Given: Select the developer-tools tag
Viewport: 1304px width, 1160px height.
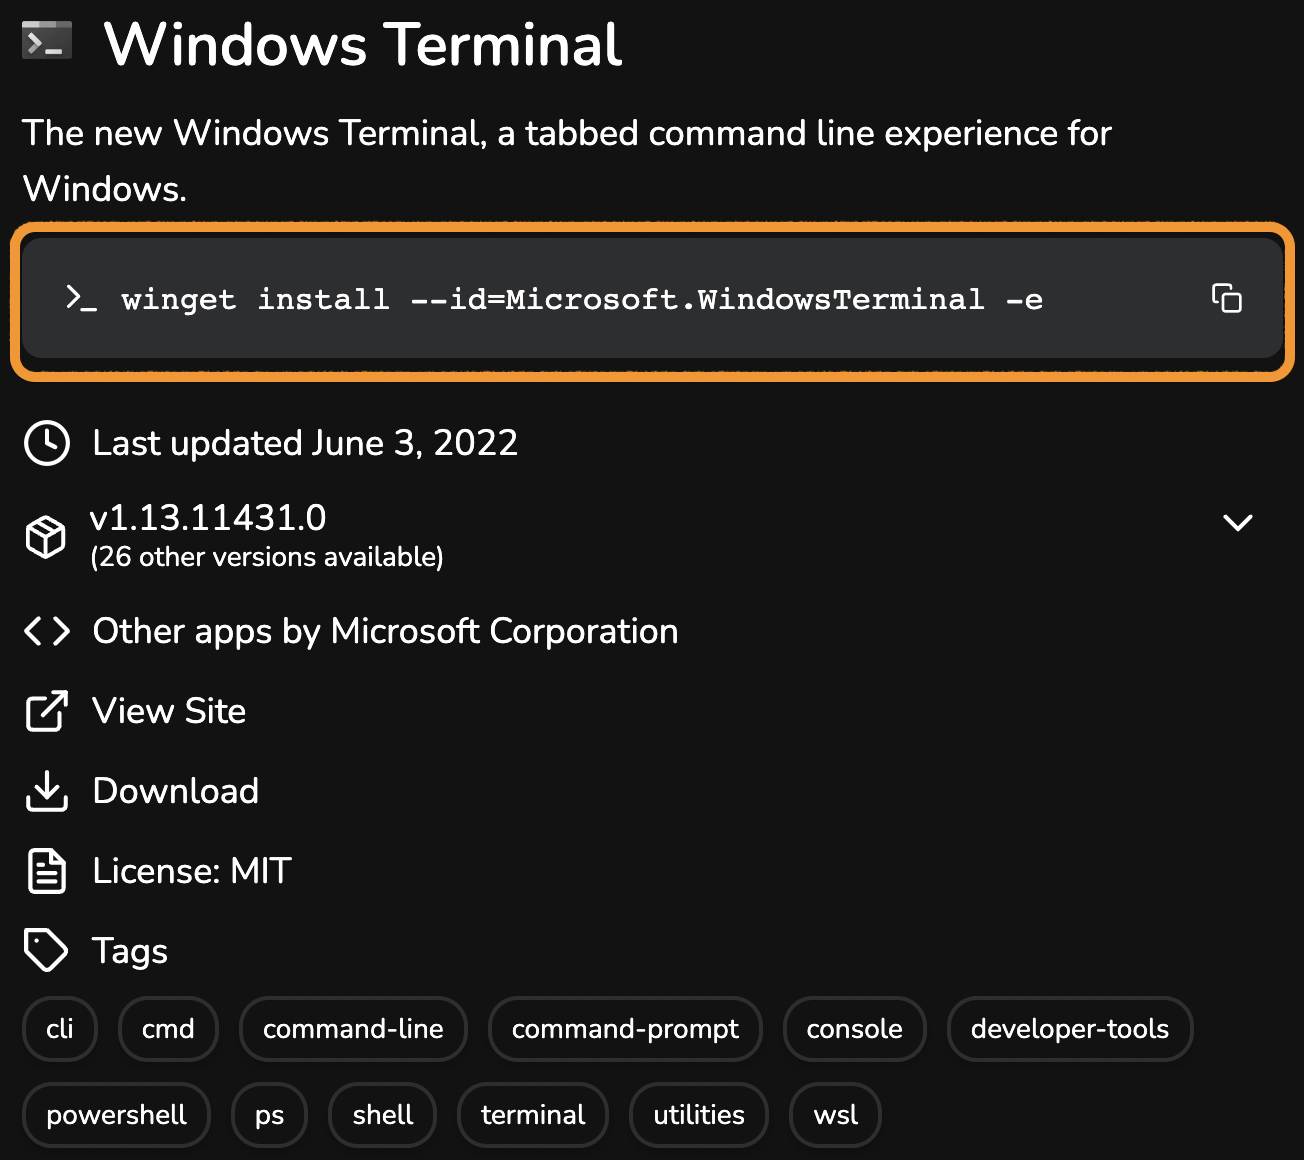Looking at the screenshot, I should pyautogui.click(x=1070, y=1029).
